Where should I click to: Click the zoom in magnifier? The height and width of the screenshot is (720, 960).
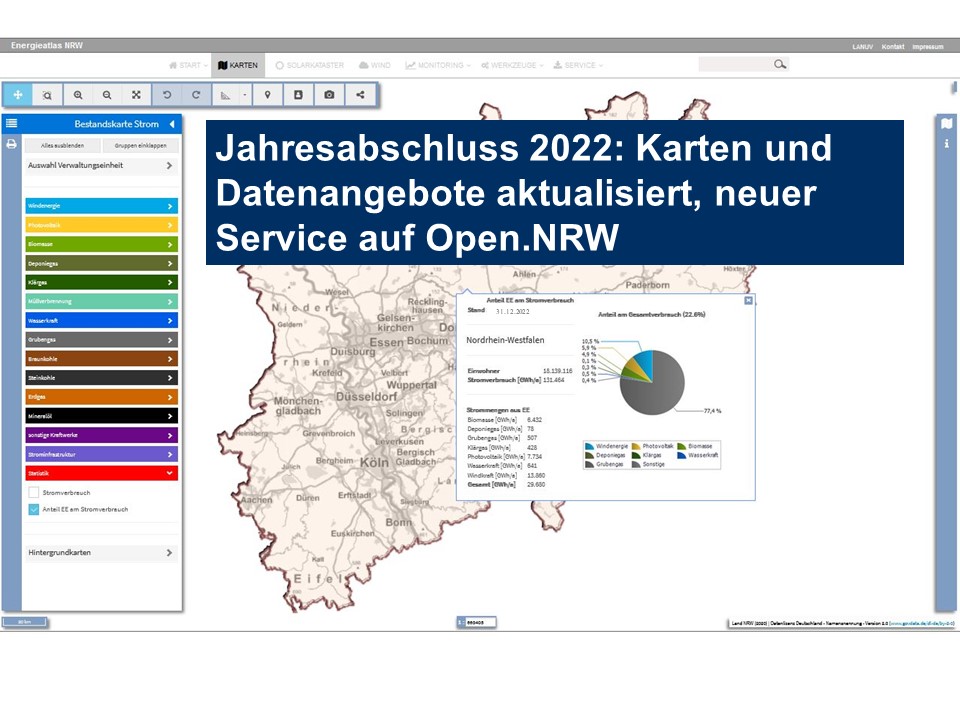78,95
